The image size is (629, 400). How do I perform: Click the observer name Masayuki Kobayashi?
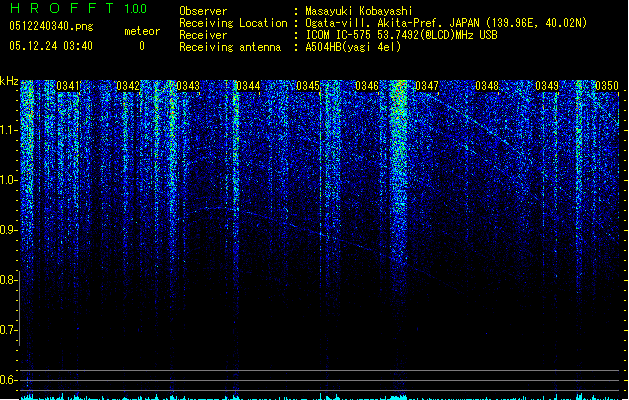coord(359,11)
